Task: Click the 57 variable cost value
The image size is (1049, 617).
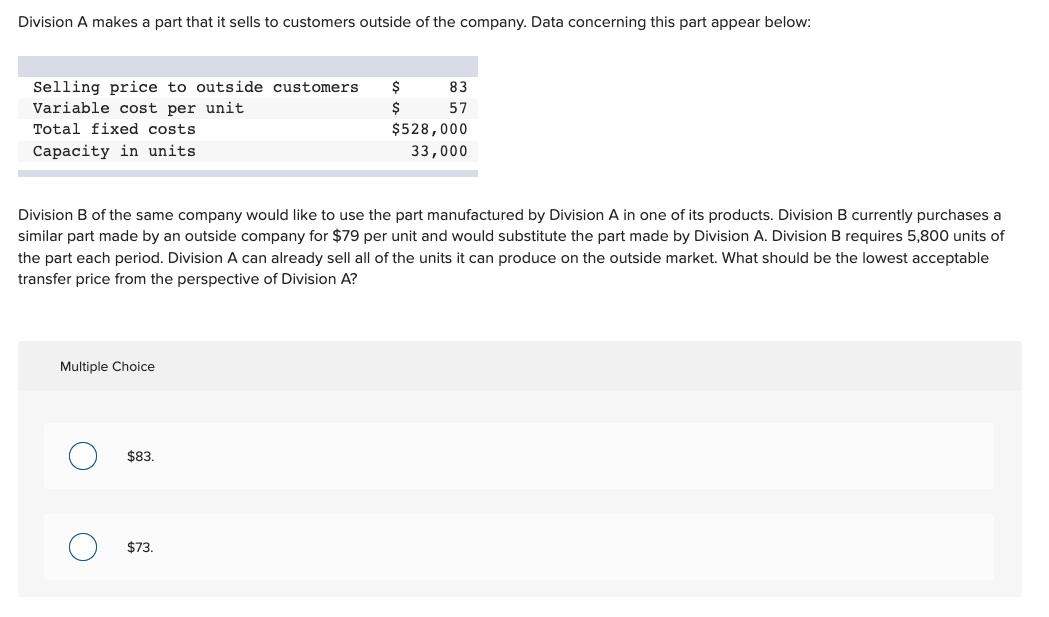Action: pyautogui.click(x=458, y=108)
